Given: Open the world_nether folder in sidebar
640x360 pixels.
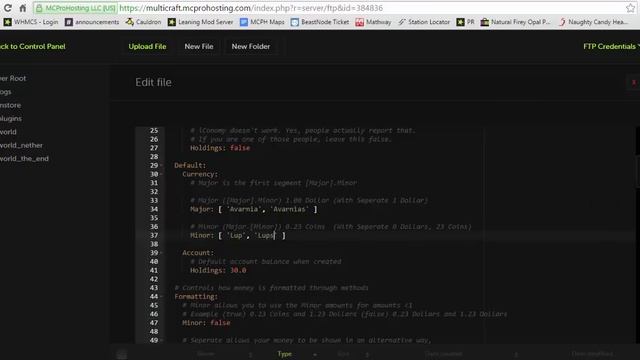Looking at the screenshot, I should click(21, 145).
